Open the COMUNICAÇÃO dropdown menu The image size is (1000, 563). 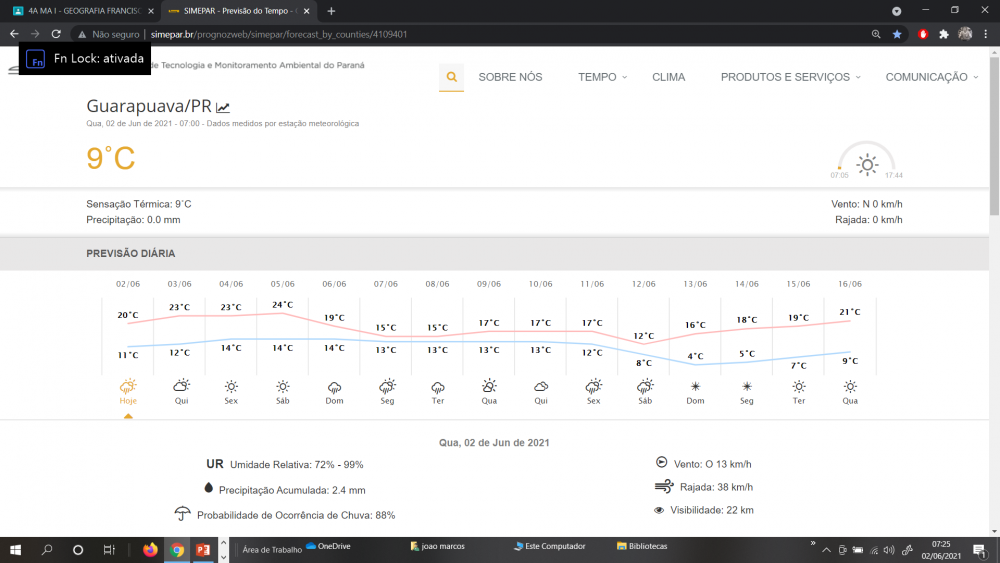(x=931, y=77)
